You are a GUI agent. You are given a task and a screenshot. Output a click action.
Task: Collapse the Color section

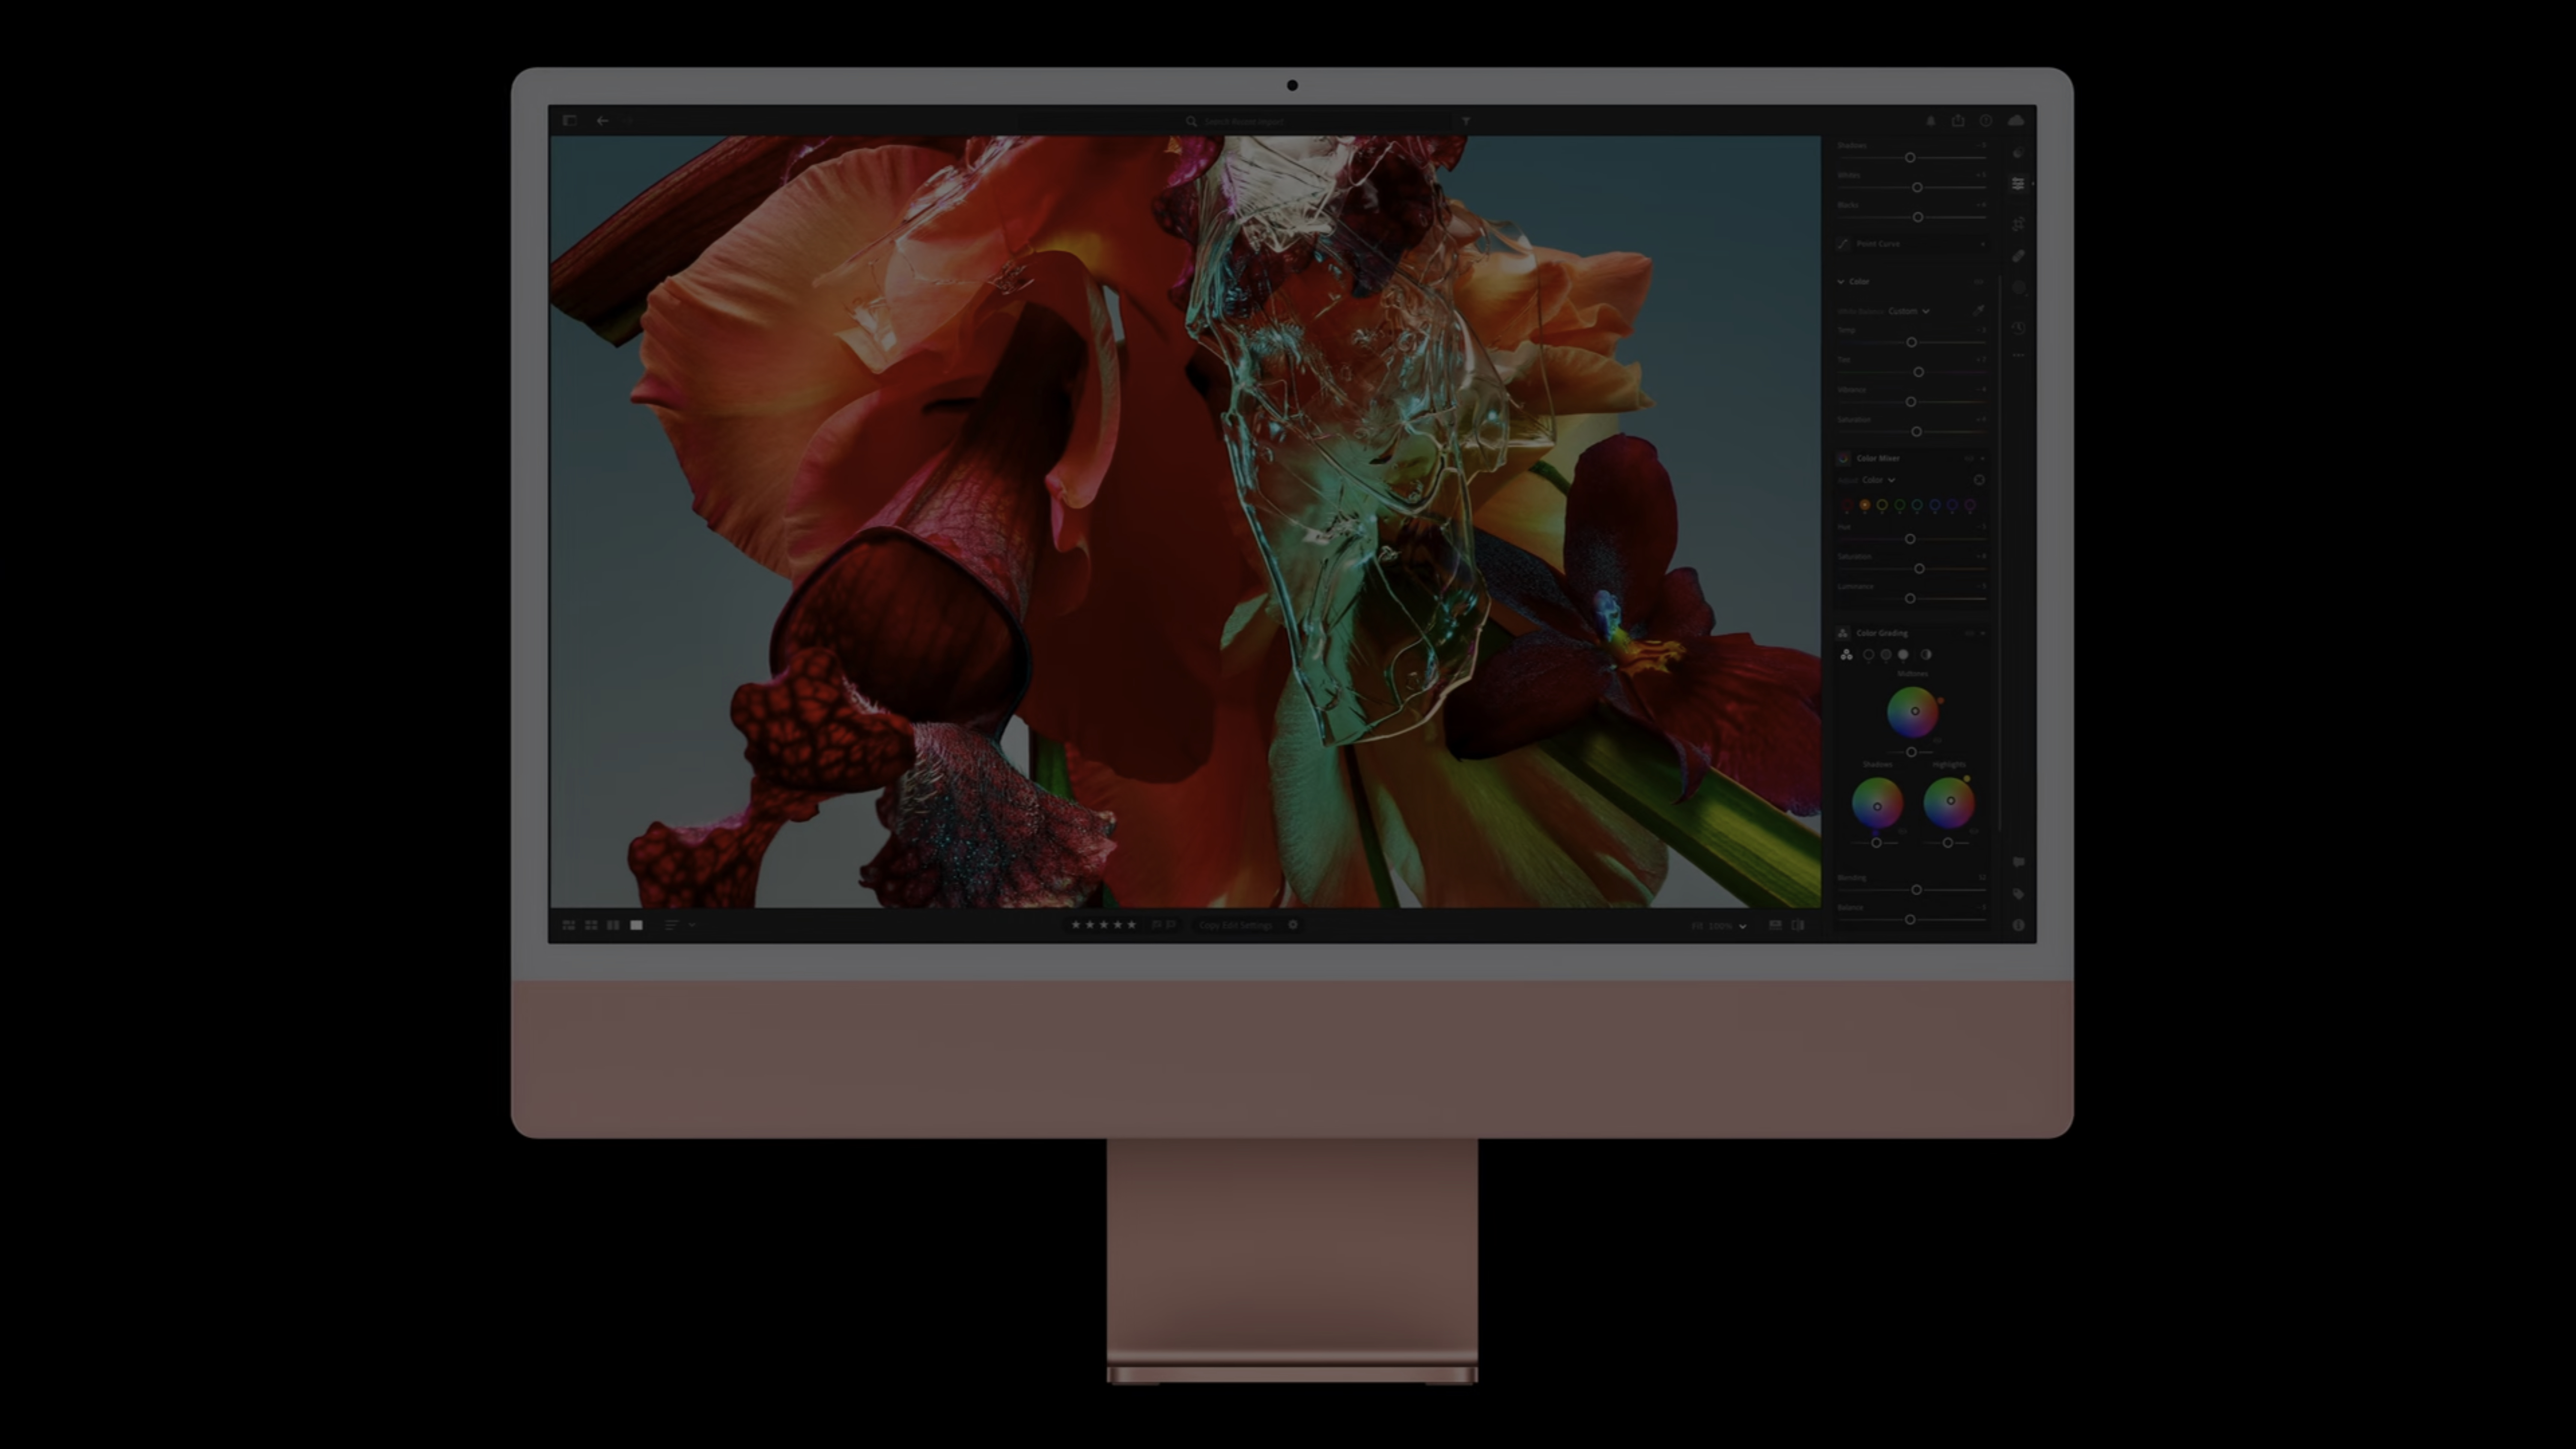click(1841, 282)
